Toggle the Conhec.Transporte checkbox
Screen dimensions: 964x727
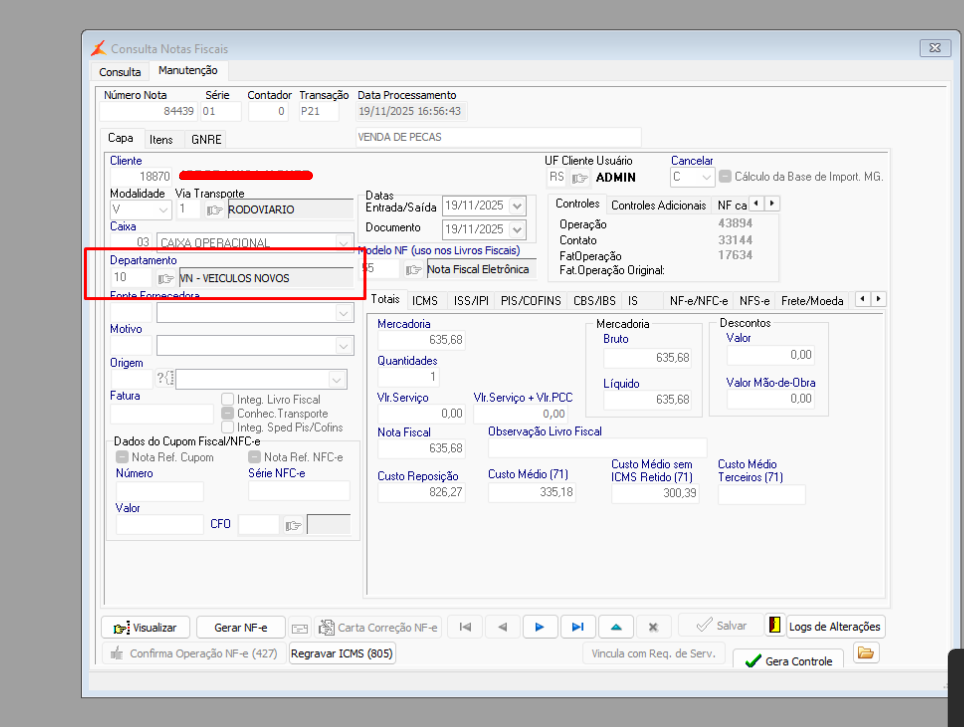click(x=227, y=413)
